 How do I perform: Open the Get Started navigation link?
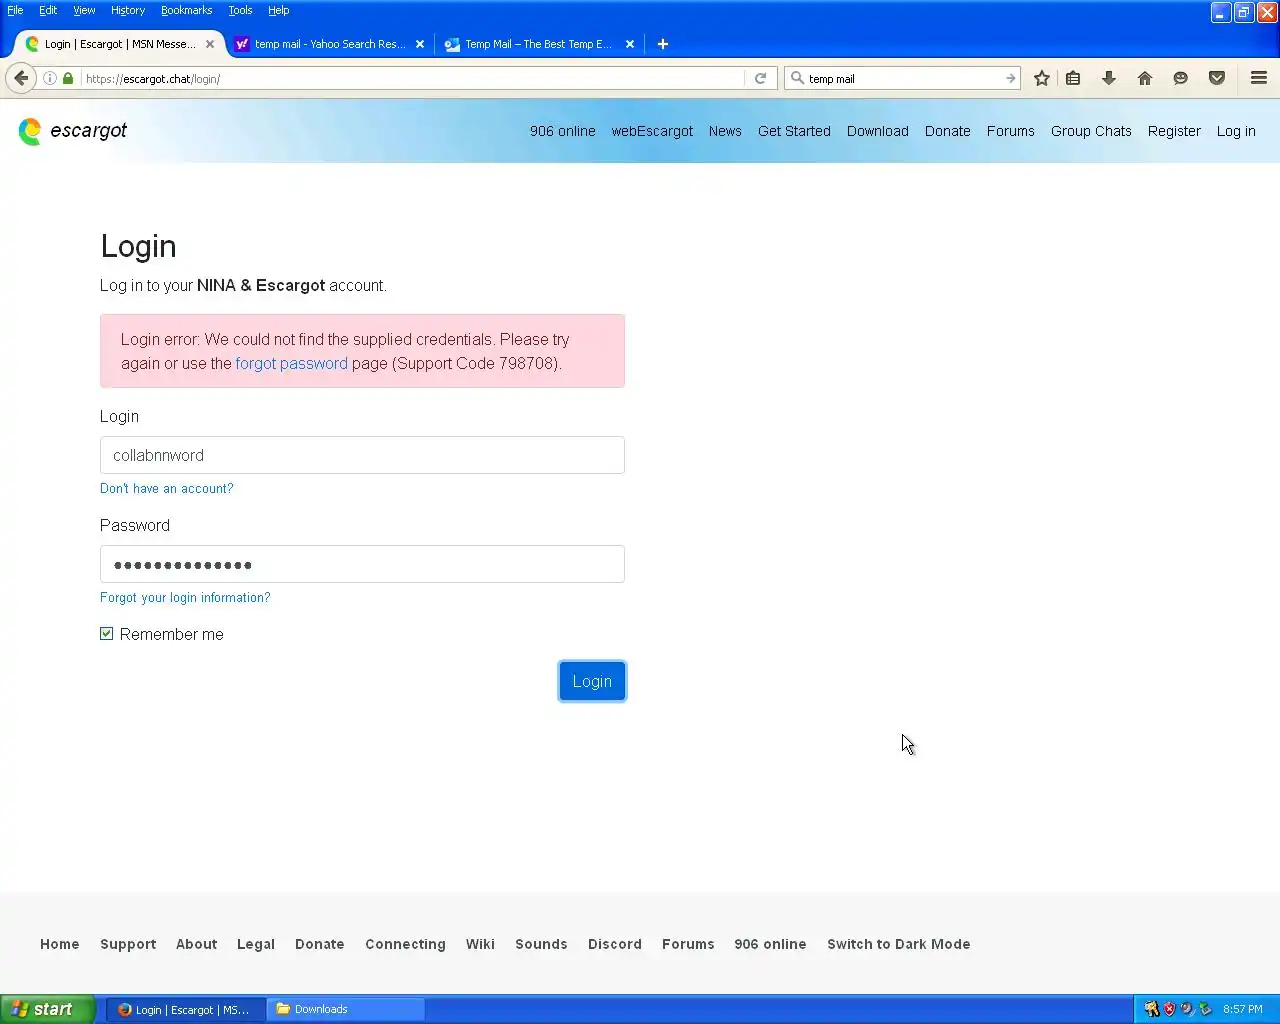[x=794, y=131]
